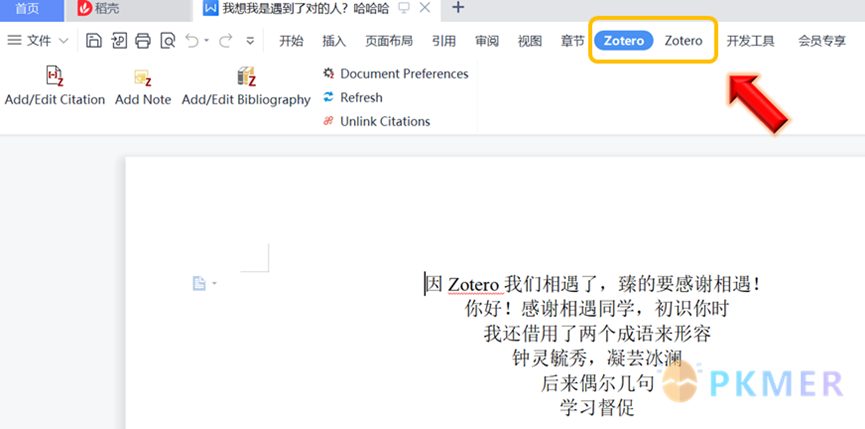Screen dimensions: 865x429
Task: Switch to the 开始 ribbon tab
Action: [291, 41]
